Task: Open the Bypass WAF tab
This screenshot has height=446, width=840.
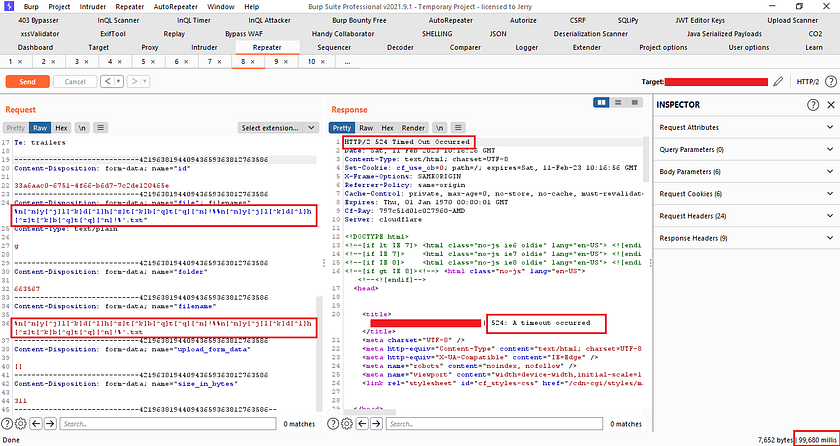Action: pos(244,34)
